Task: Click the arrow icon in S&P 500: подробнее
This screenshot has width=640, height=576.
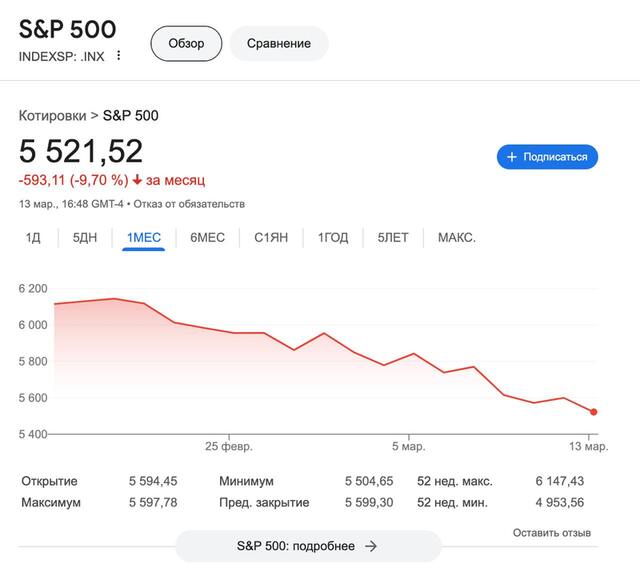Action: tap(371, 546)
